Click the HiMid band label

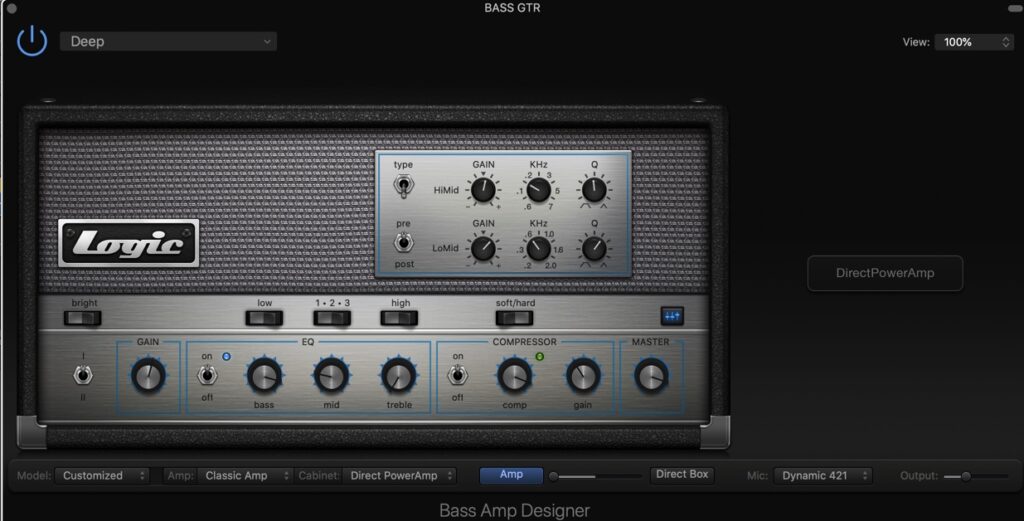[x=446, y=190]
